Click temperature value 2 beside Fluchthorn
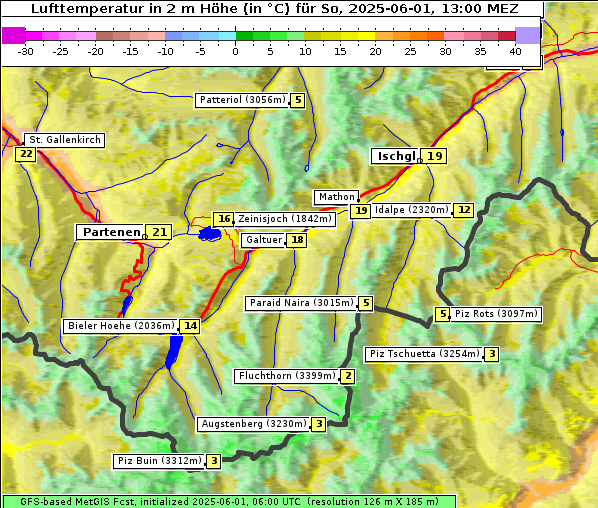598x508 pixels. click(347, 376)
